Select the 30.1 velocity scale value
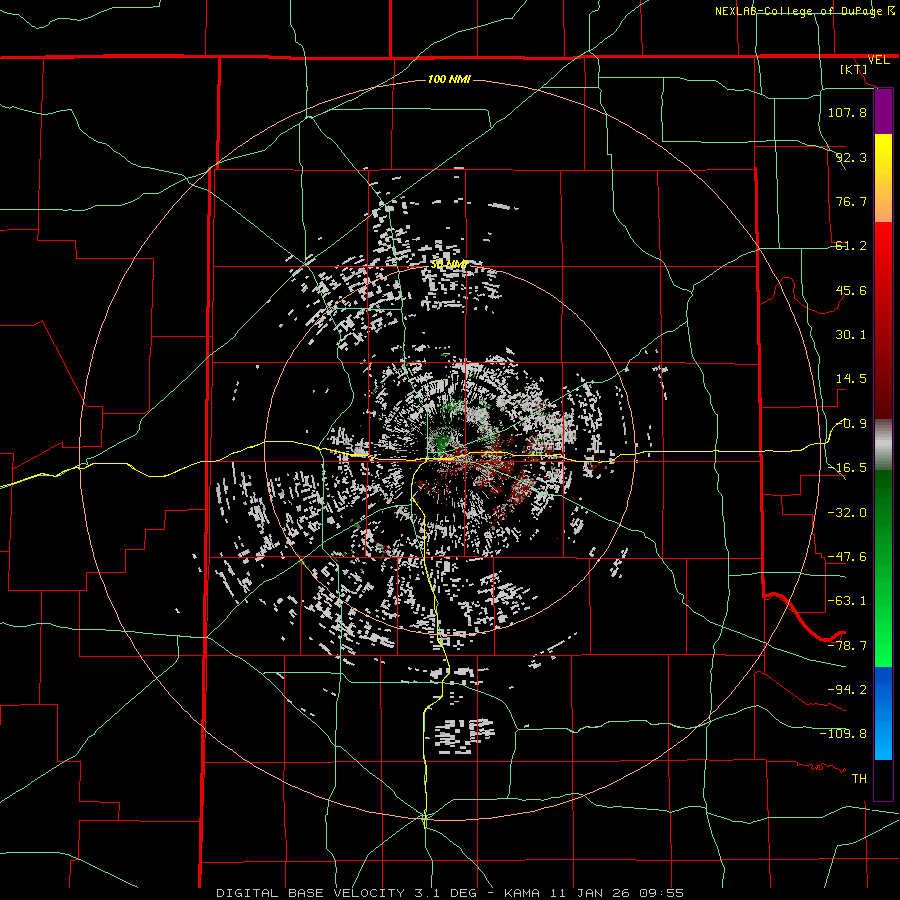Image resolution: width=900 pixels, height=900 pixels. coord(851,335)
